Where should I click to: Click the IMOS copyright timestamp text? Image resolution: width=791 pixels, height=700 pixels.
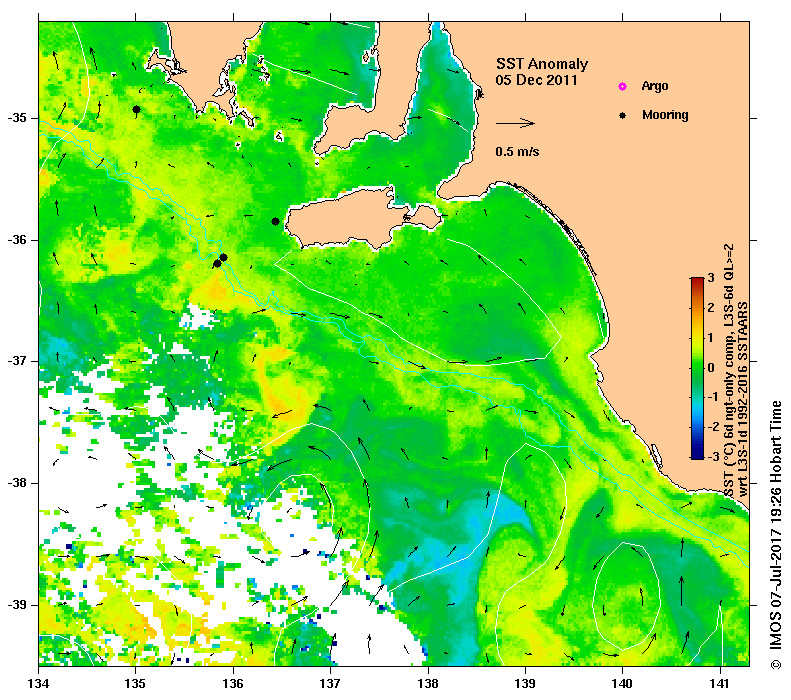click(775, 536)
